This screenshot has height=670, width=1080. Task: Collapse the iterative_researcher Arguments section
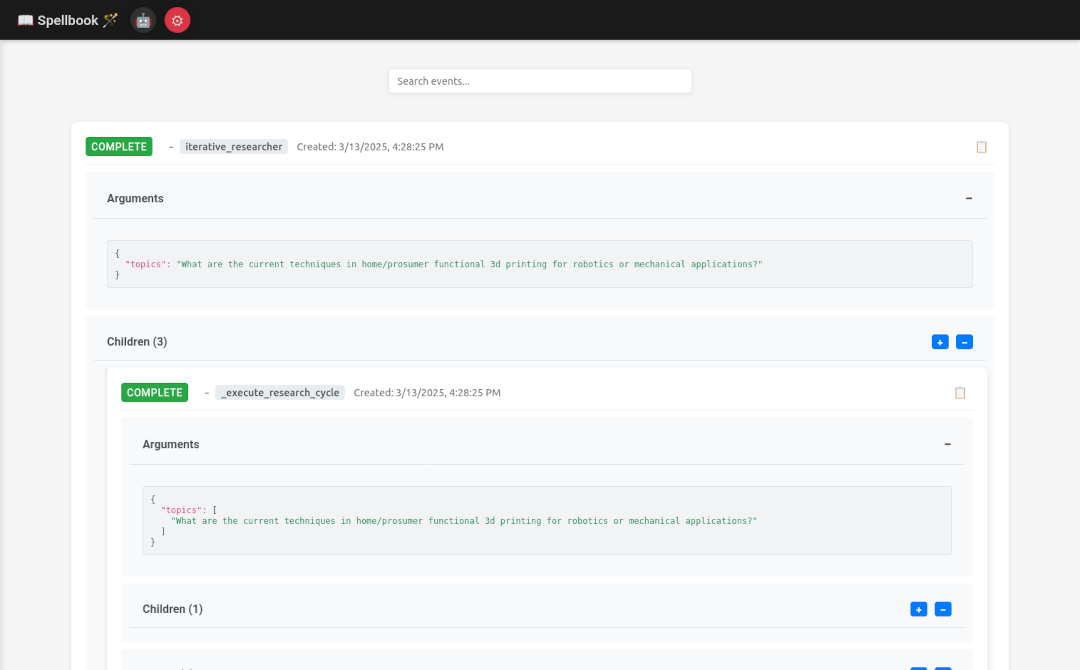968,199
